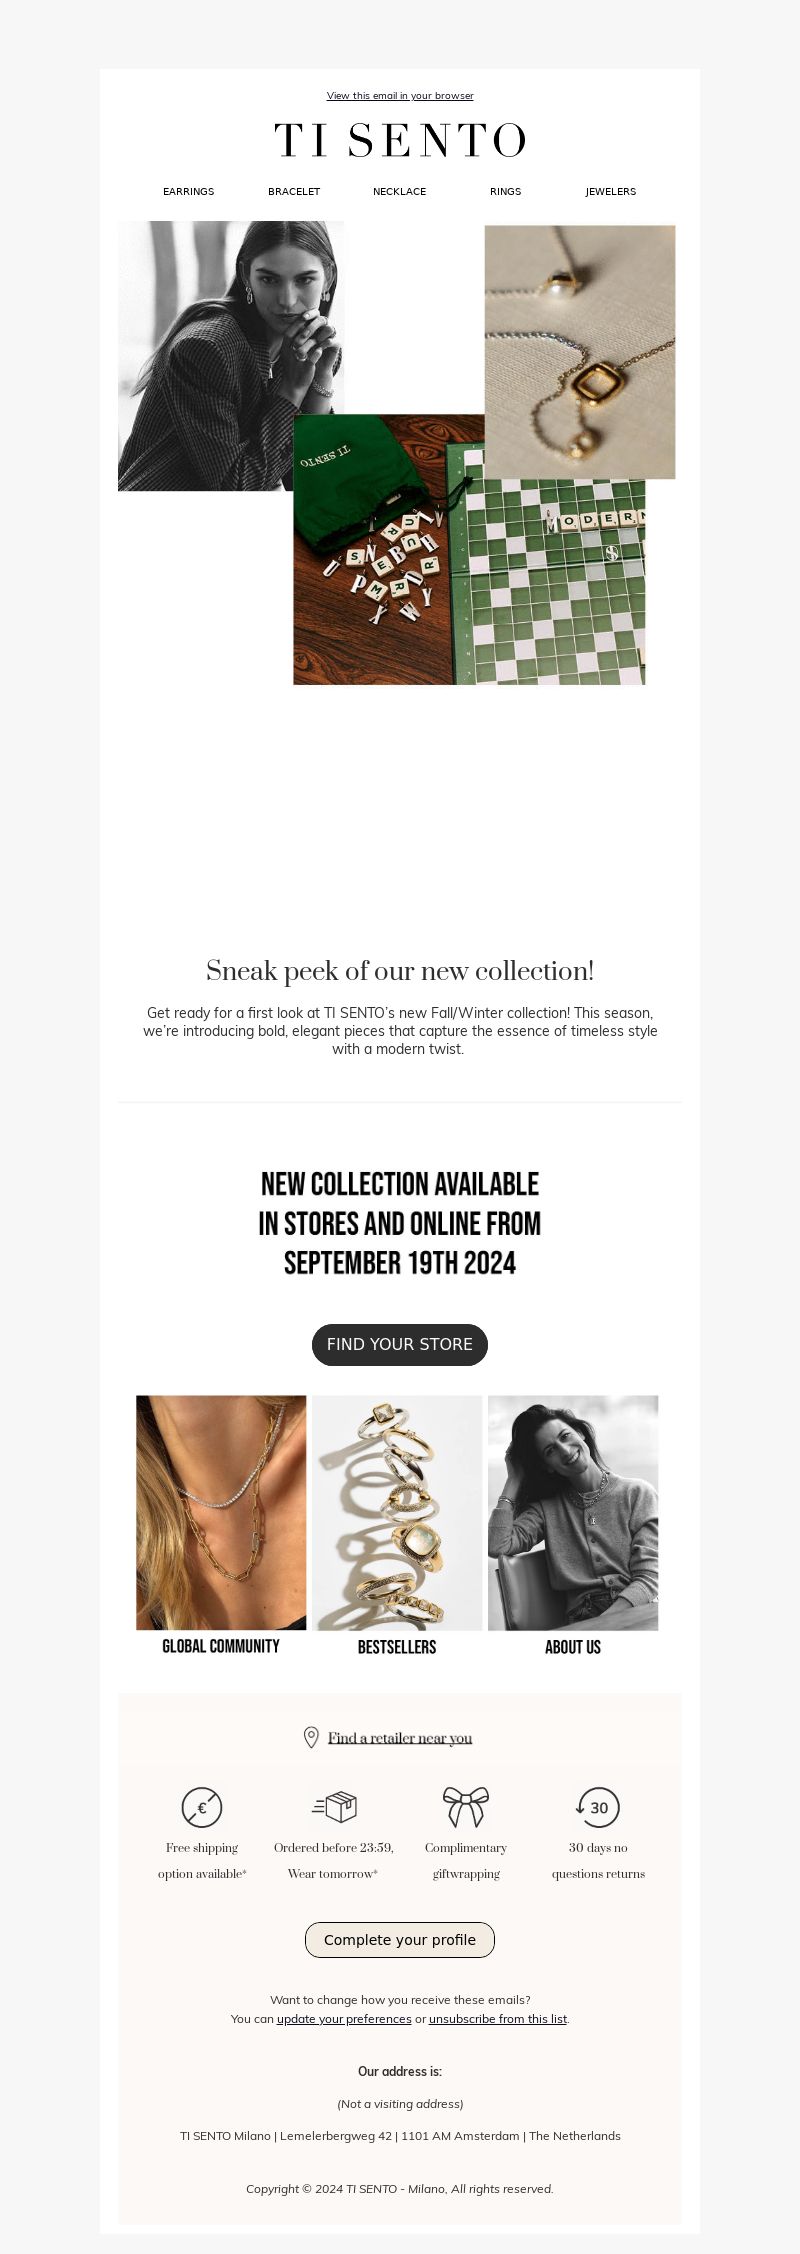Open the Jewelers navigation link

pyautogui.click(x=611, y=191)
